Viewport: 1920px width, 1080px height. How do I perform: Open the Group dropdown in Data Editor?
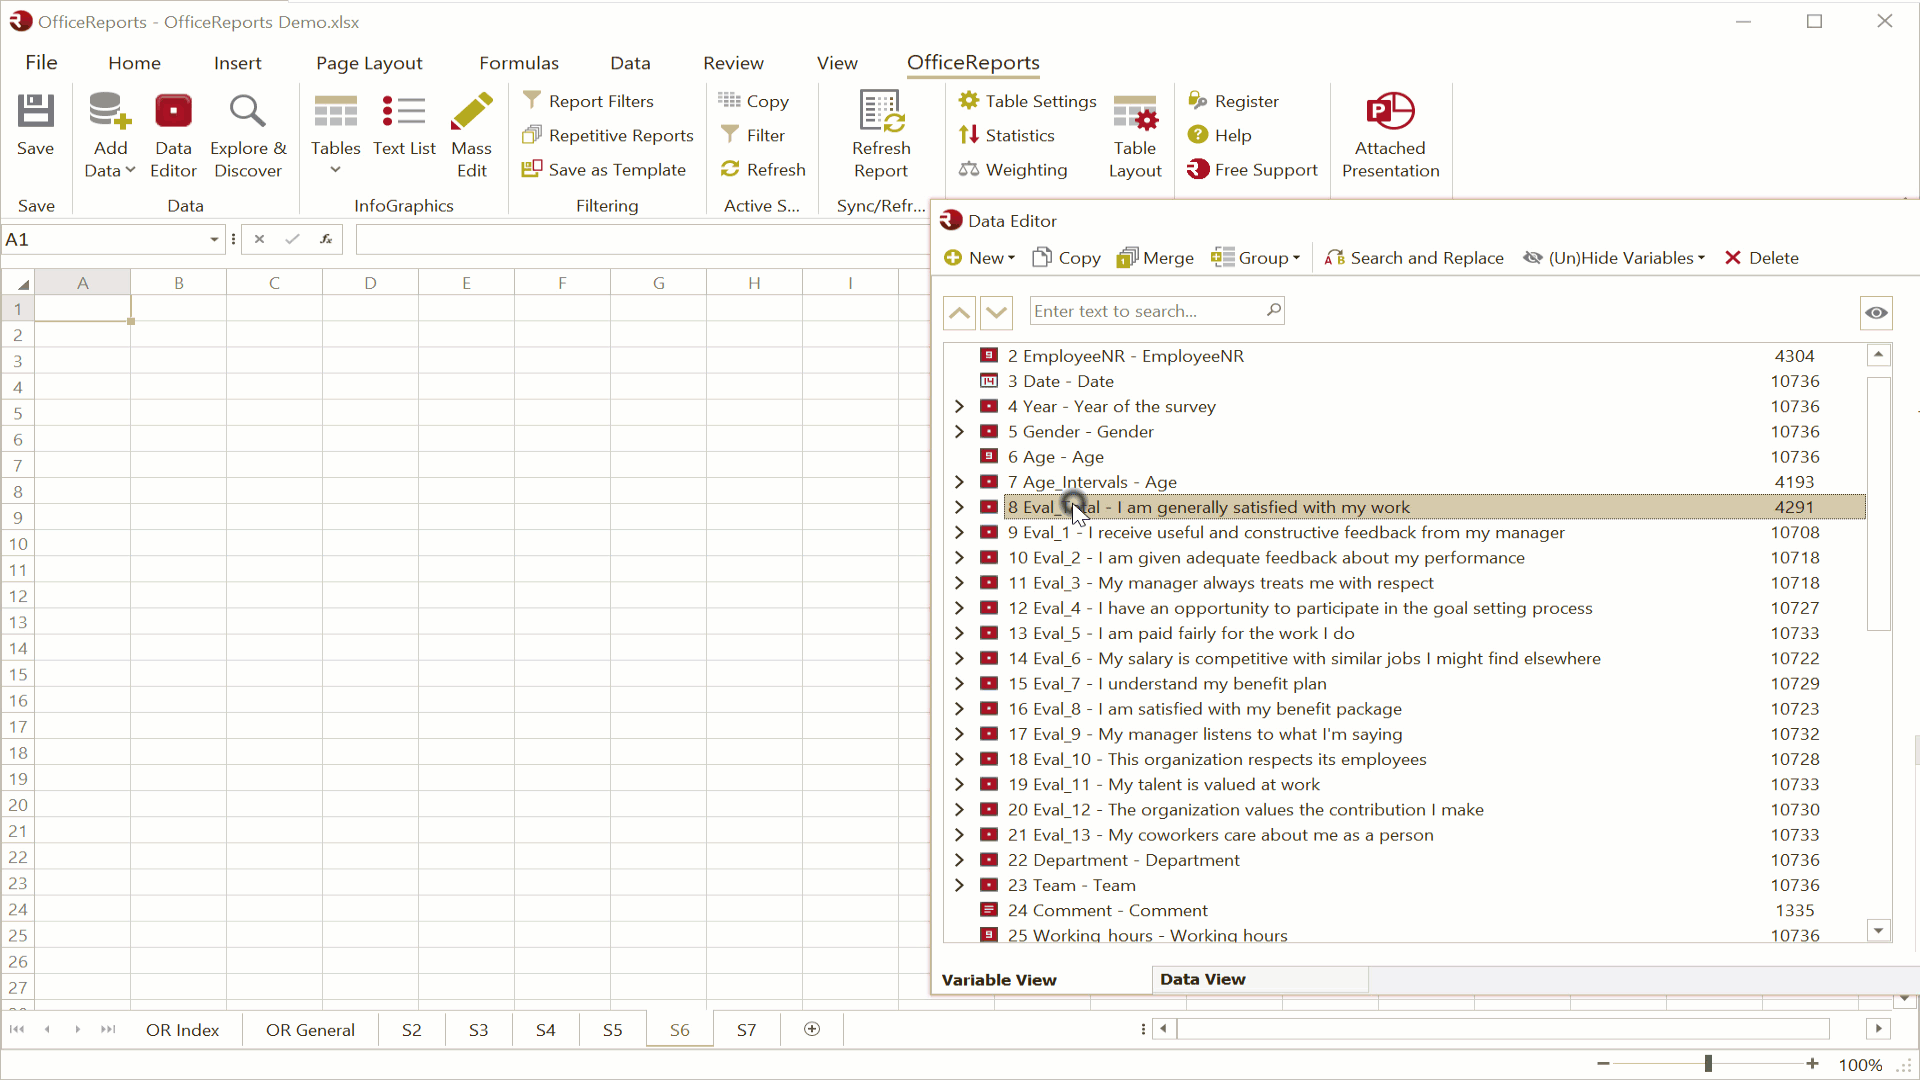(1256, 257)
